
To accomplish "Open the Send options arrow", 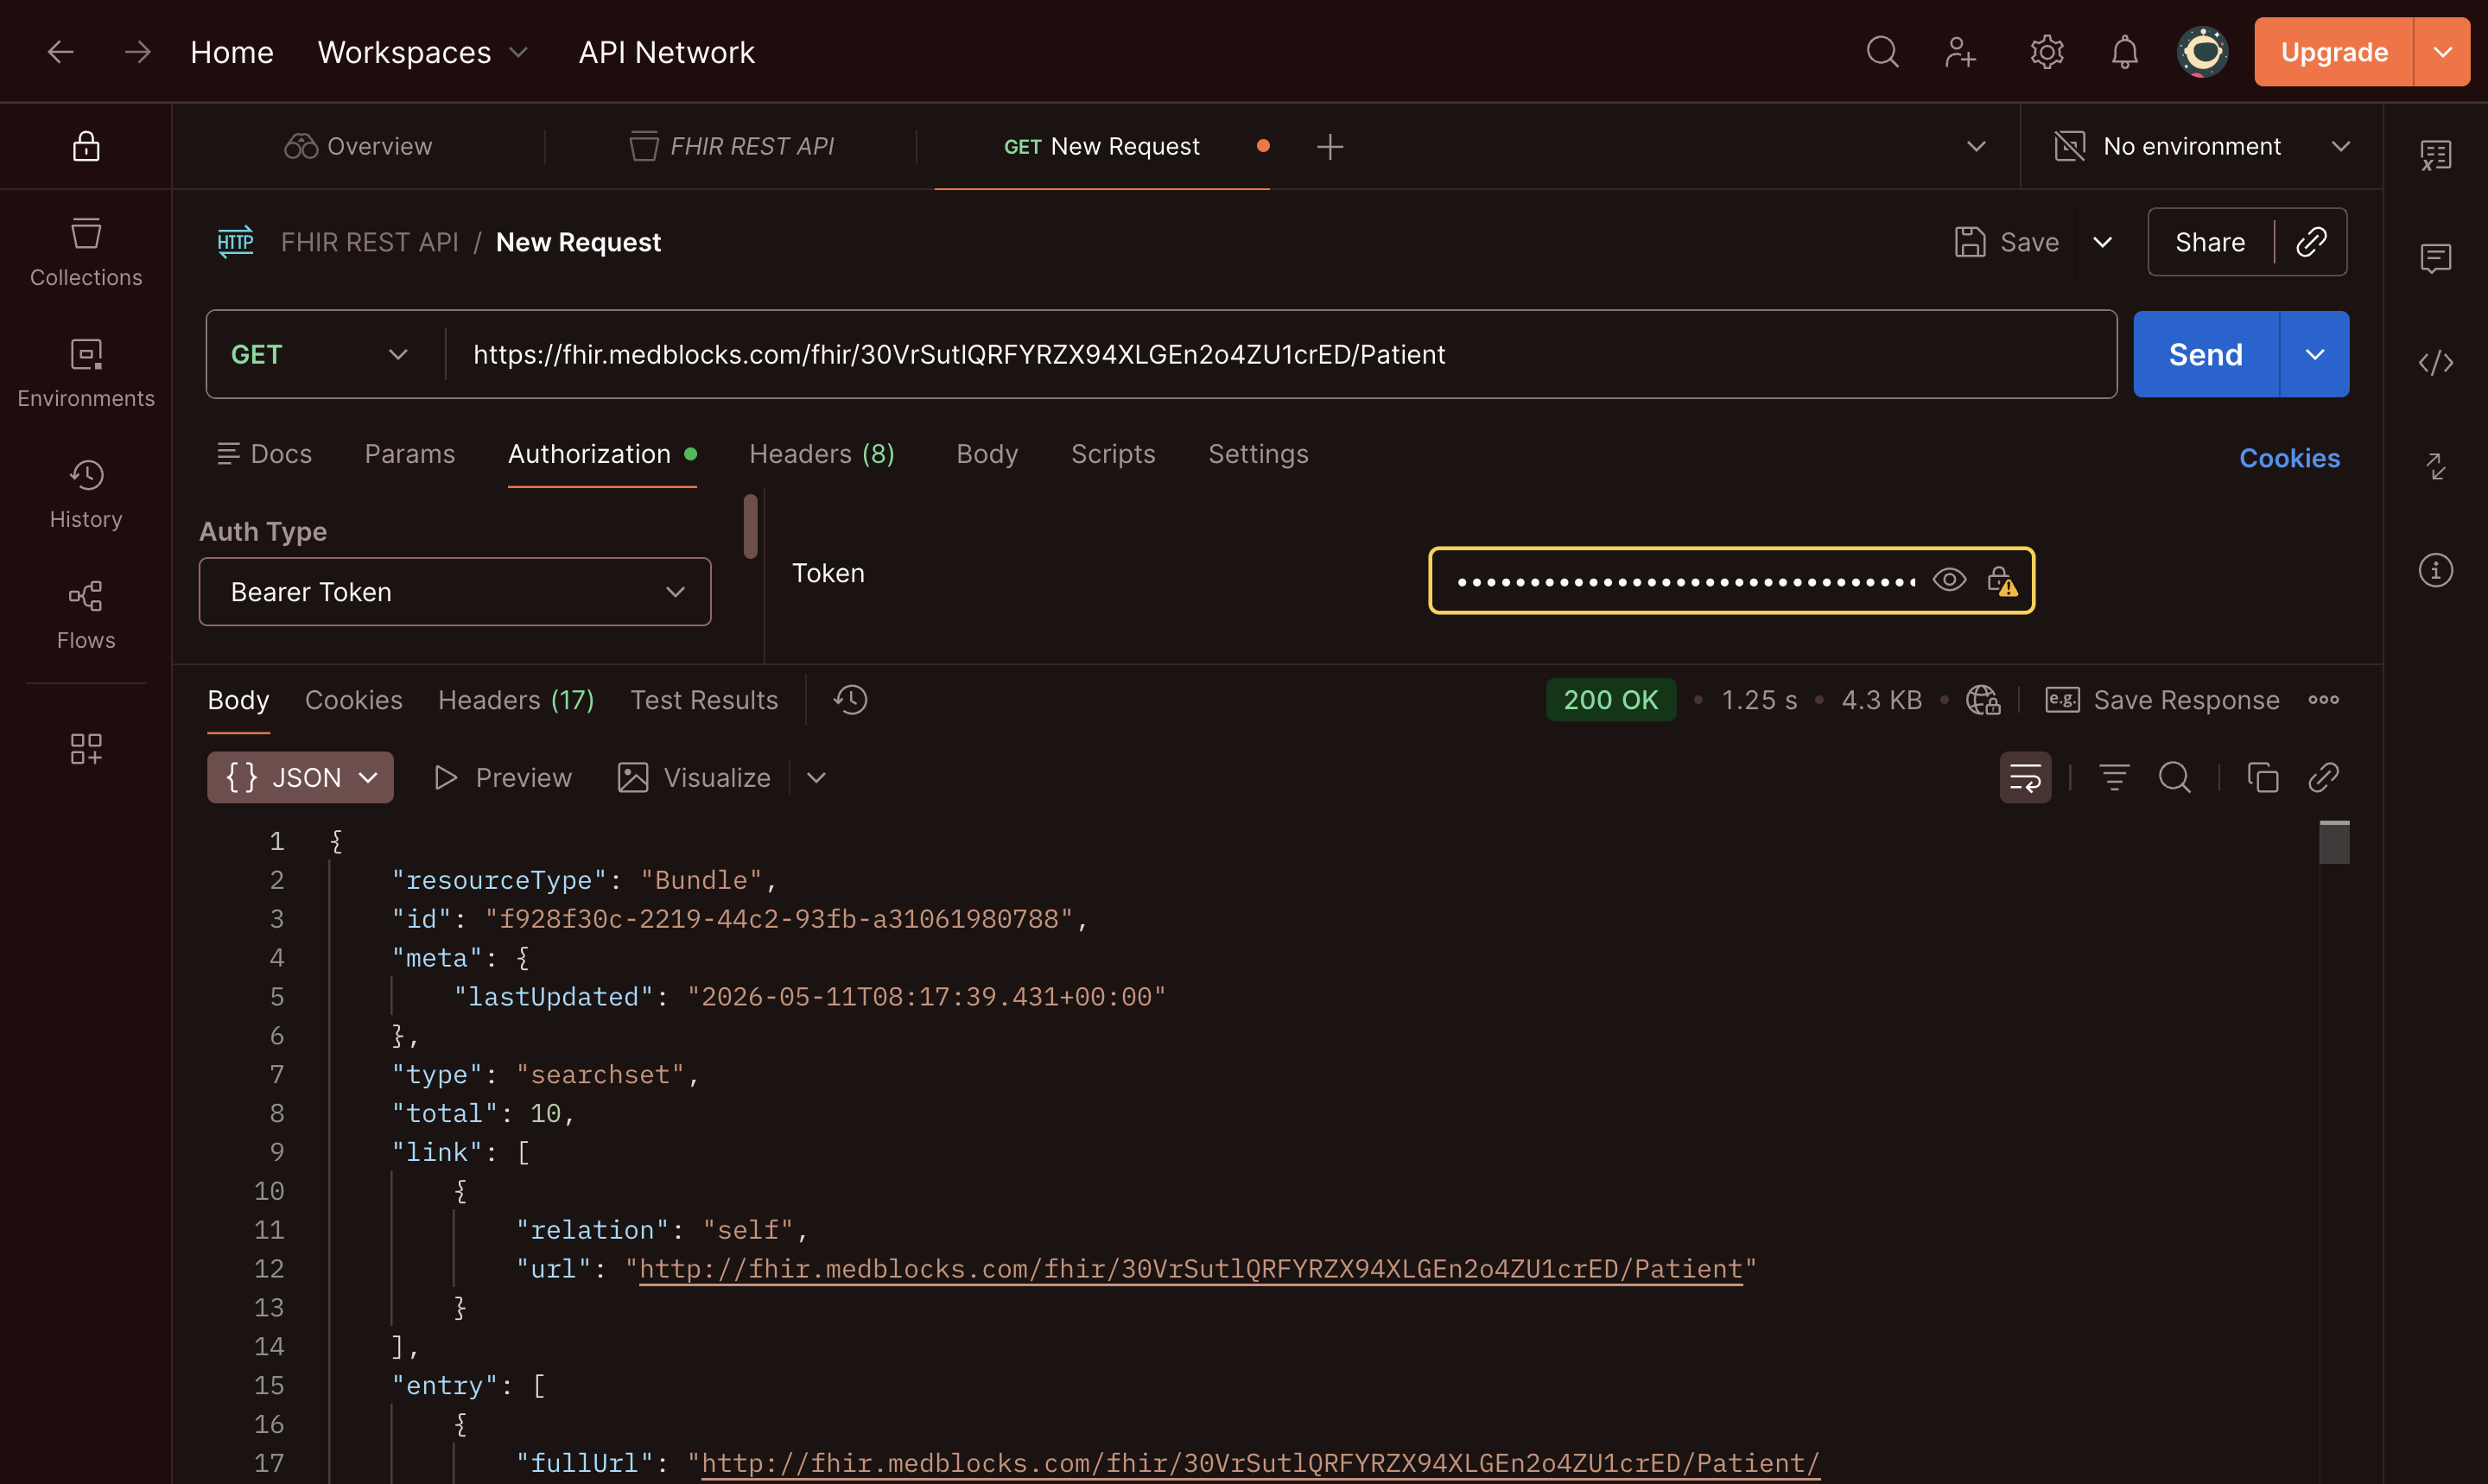I will point(2314,354).
